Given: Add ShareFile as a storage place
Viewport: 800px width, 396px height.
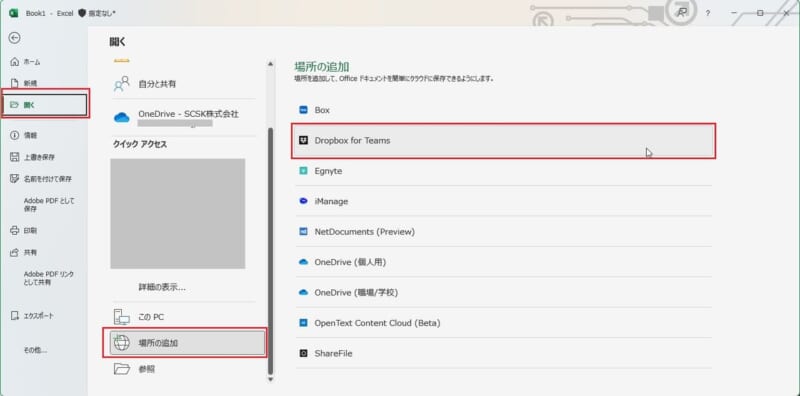Looking at the screenshot, I should pyautogui.click(x=504, y=353).
